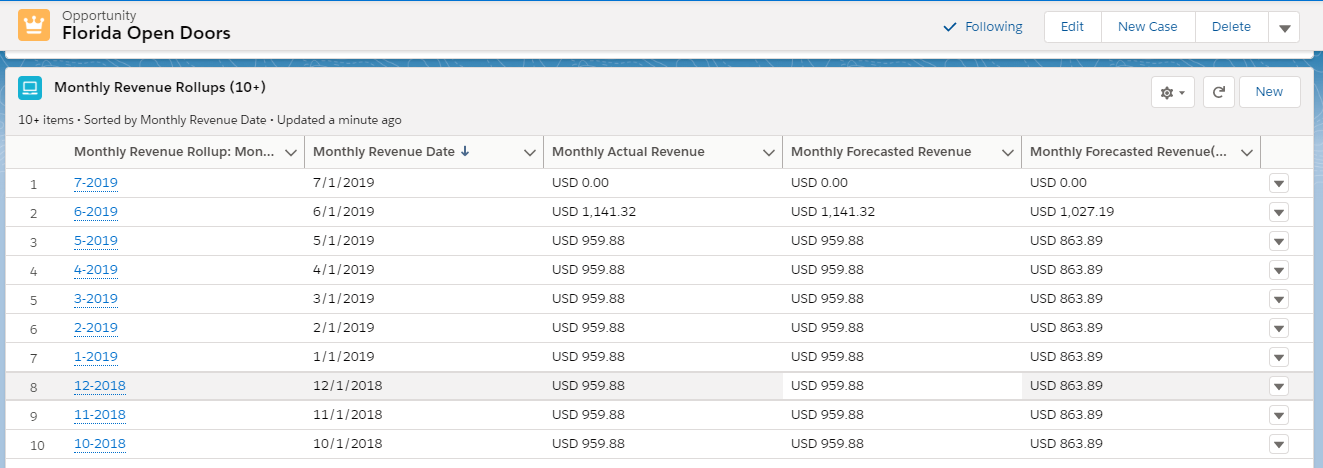Click the New button in the rollups list
Image resolution: width=1323 pixels, height=468 pixels.
pos(1269,92)
